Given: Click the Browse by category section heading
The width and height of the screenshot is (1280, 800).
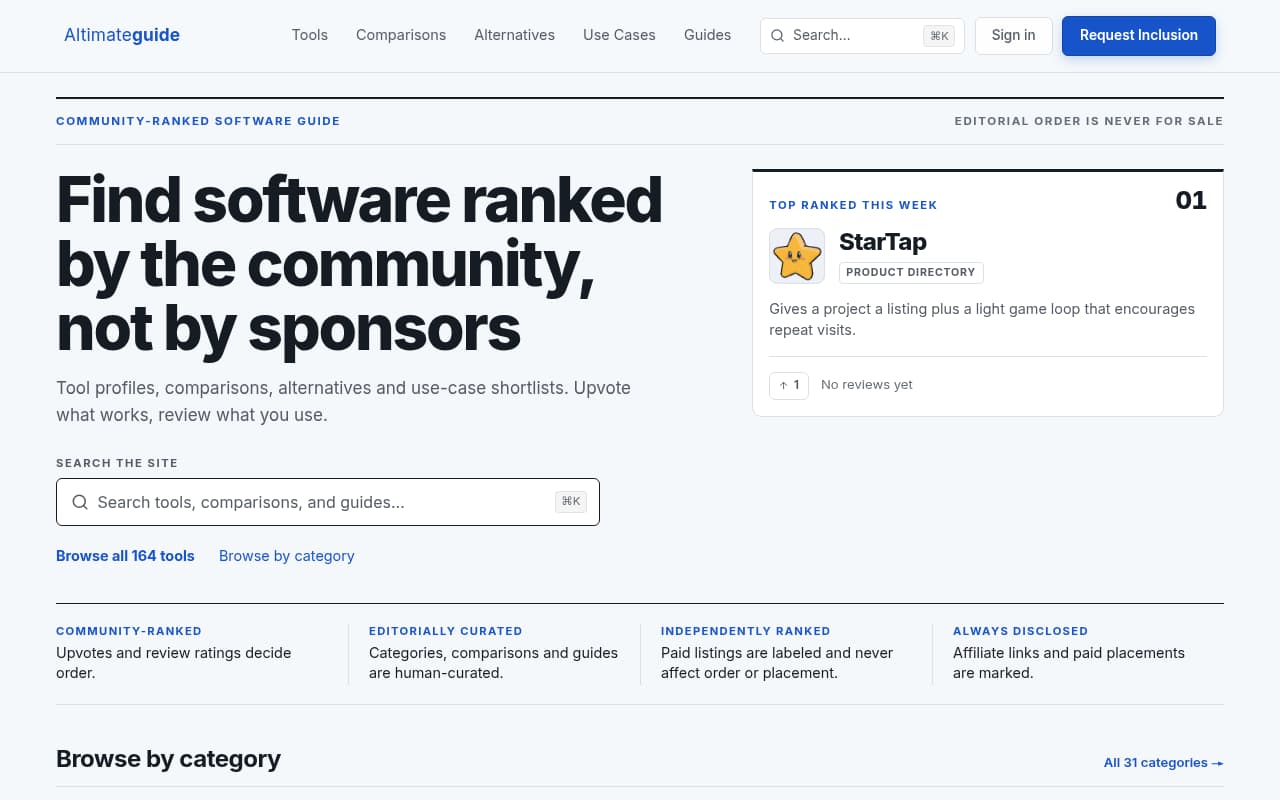Looking at the screenshot, I should [168, 759].
